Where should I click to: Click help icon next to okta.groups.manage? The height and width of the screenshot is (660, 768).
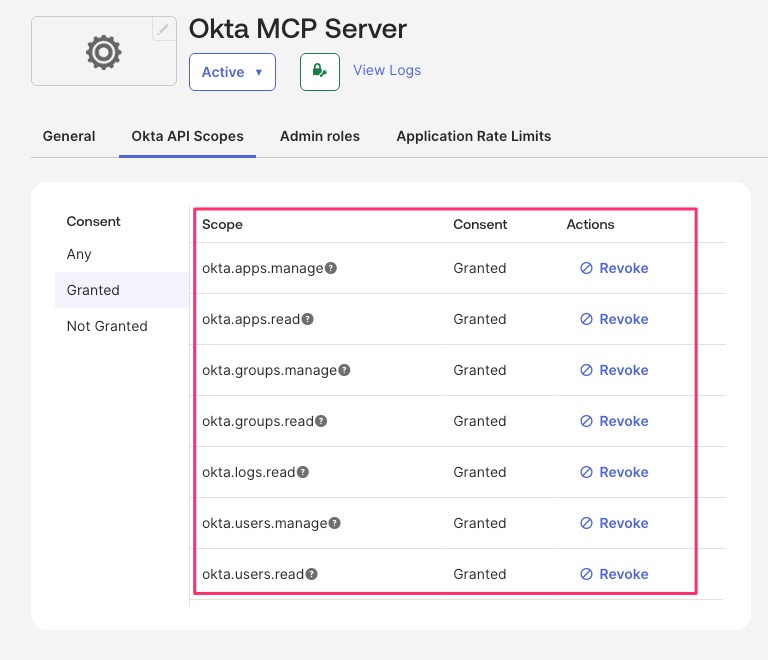click(x=344, y=370)
